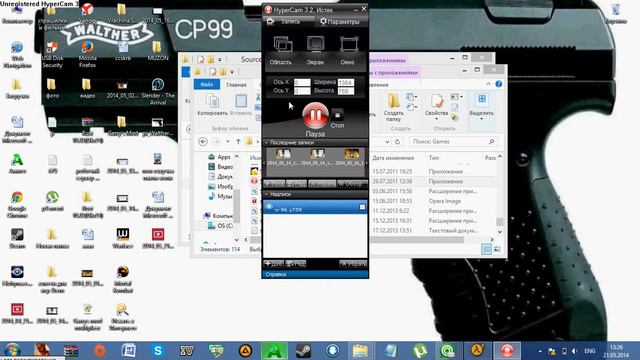640x360 pixels.
Task: Select the Окно capture mode in HyperCam
Action: (348, 50)
